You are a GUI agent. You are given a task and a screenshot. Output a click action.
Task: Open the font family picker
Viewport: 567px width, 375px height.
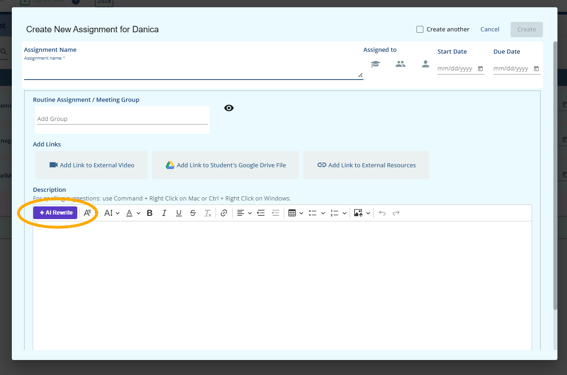coord(88,213)
